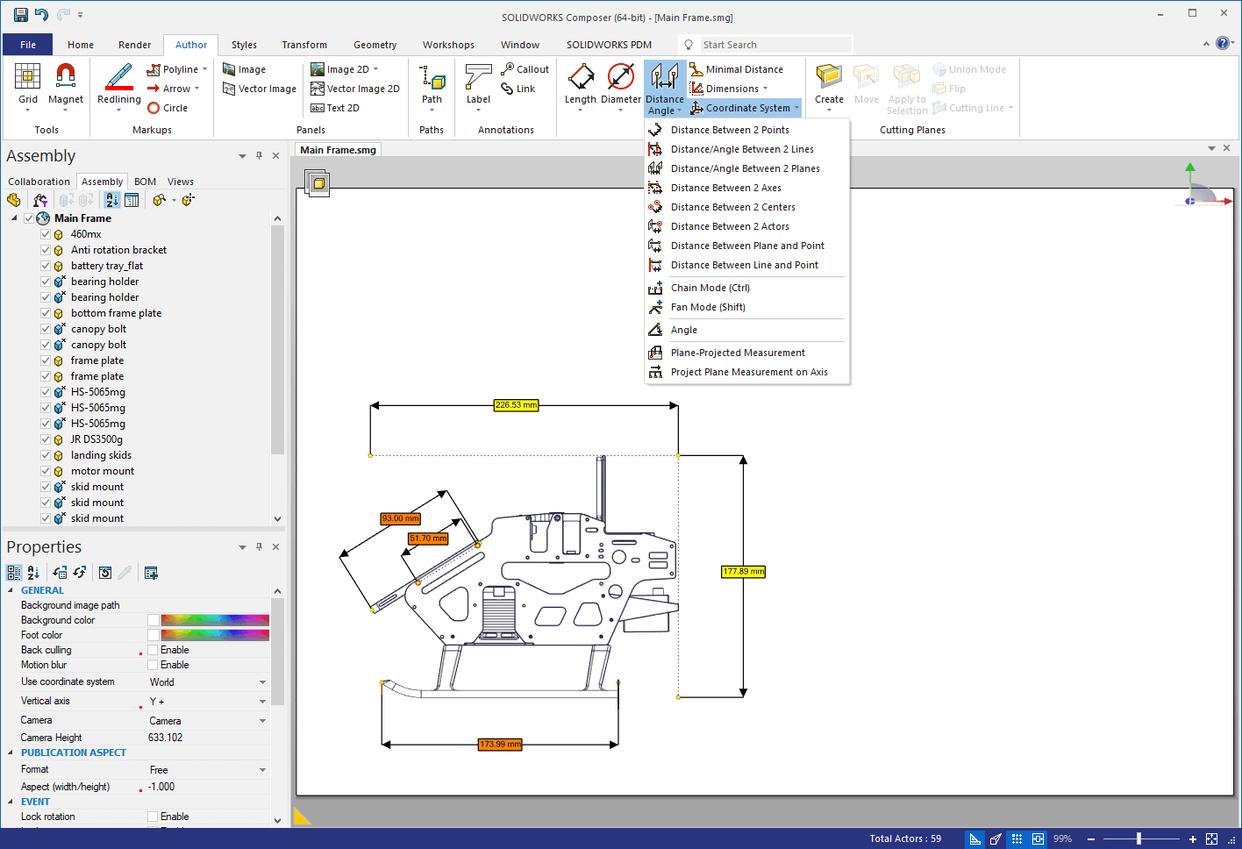This screenshot has height=849, width=1242.
Task: Open the Label annotation tool
Action: click(x=477, y=85)
